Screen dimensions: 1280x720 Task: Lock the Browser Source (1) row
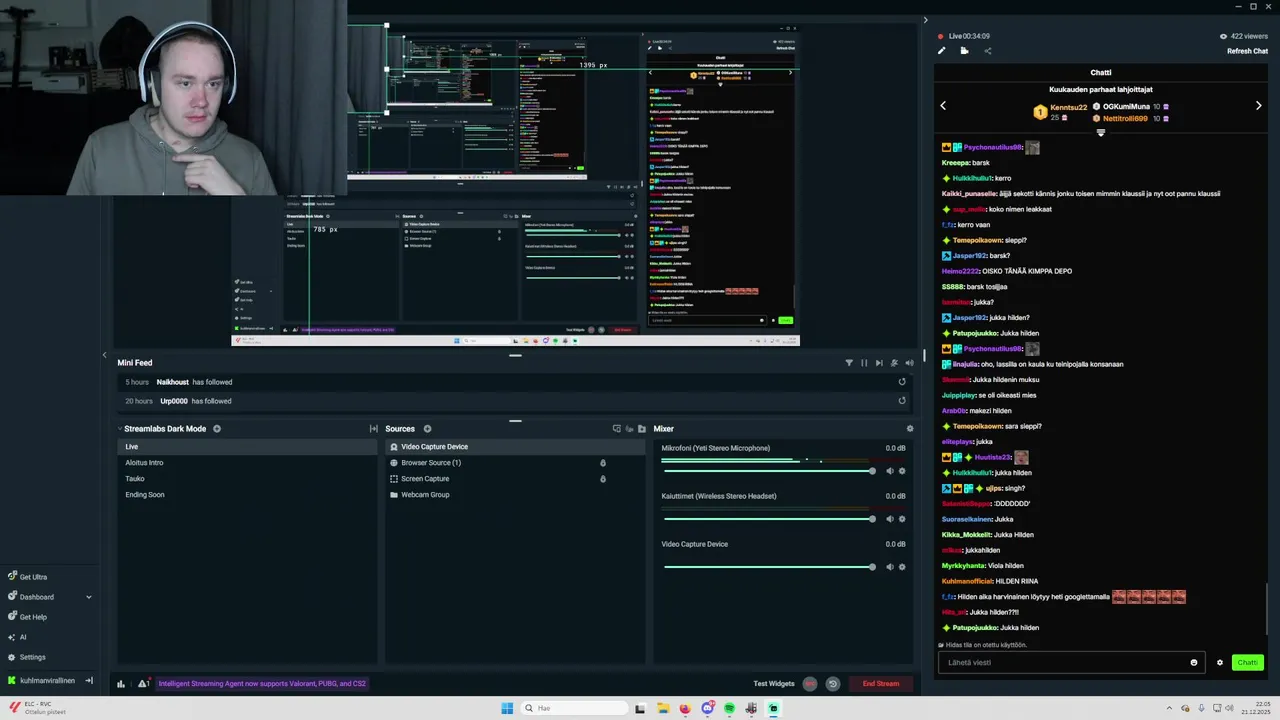point(602,463)
